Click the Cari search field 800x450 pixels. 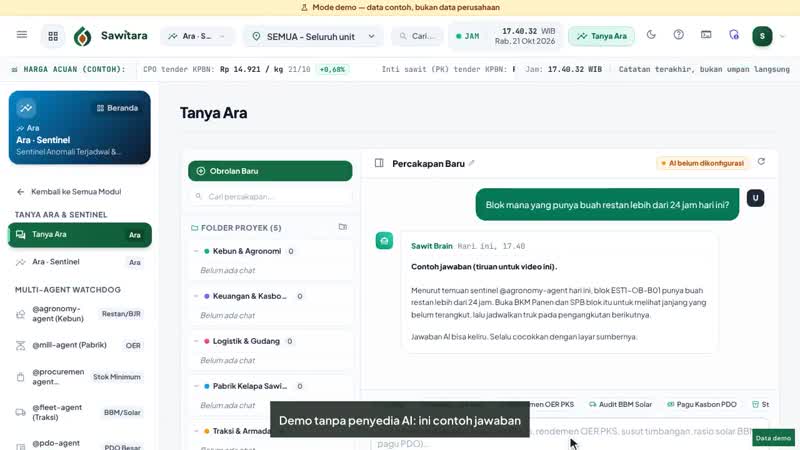(x=417, y=36)
